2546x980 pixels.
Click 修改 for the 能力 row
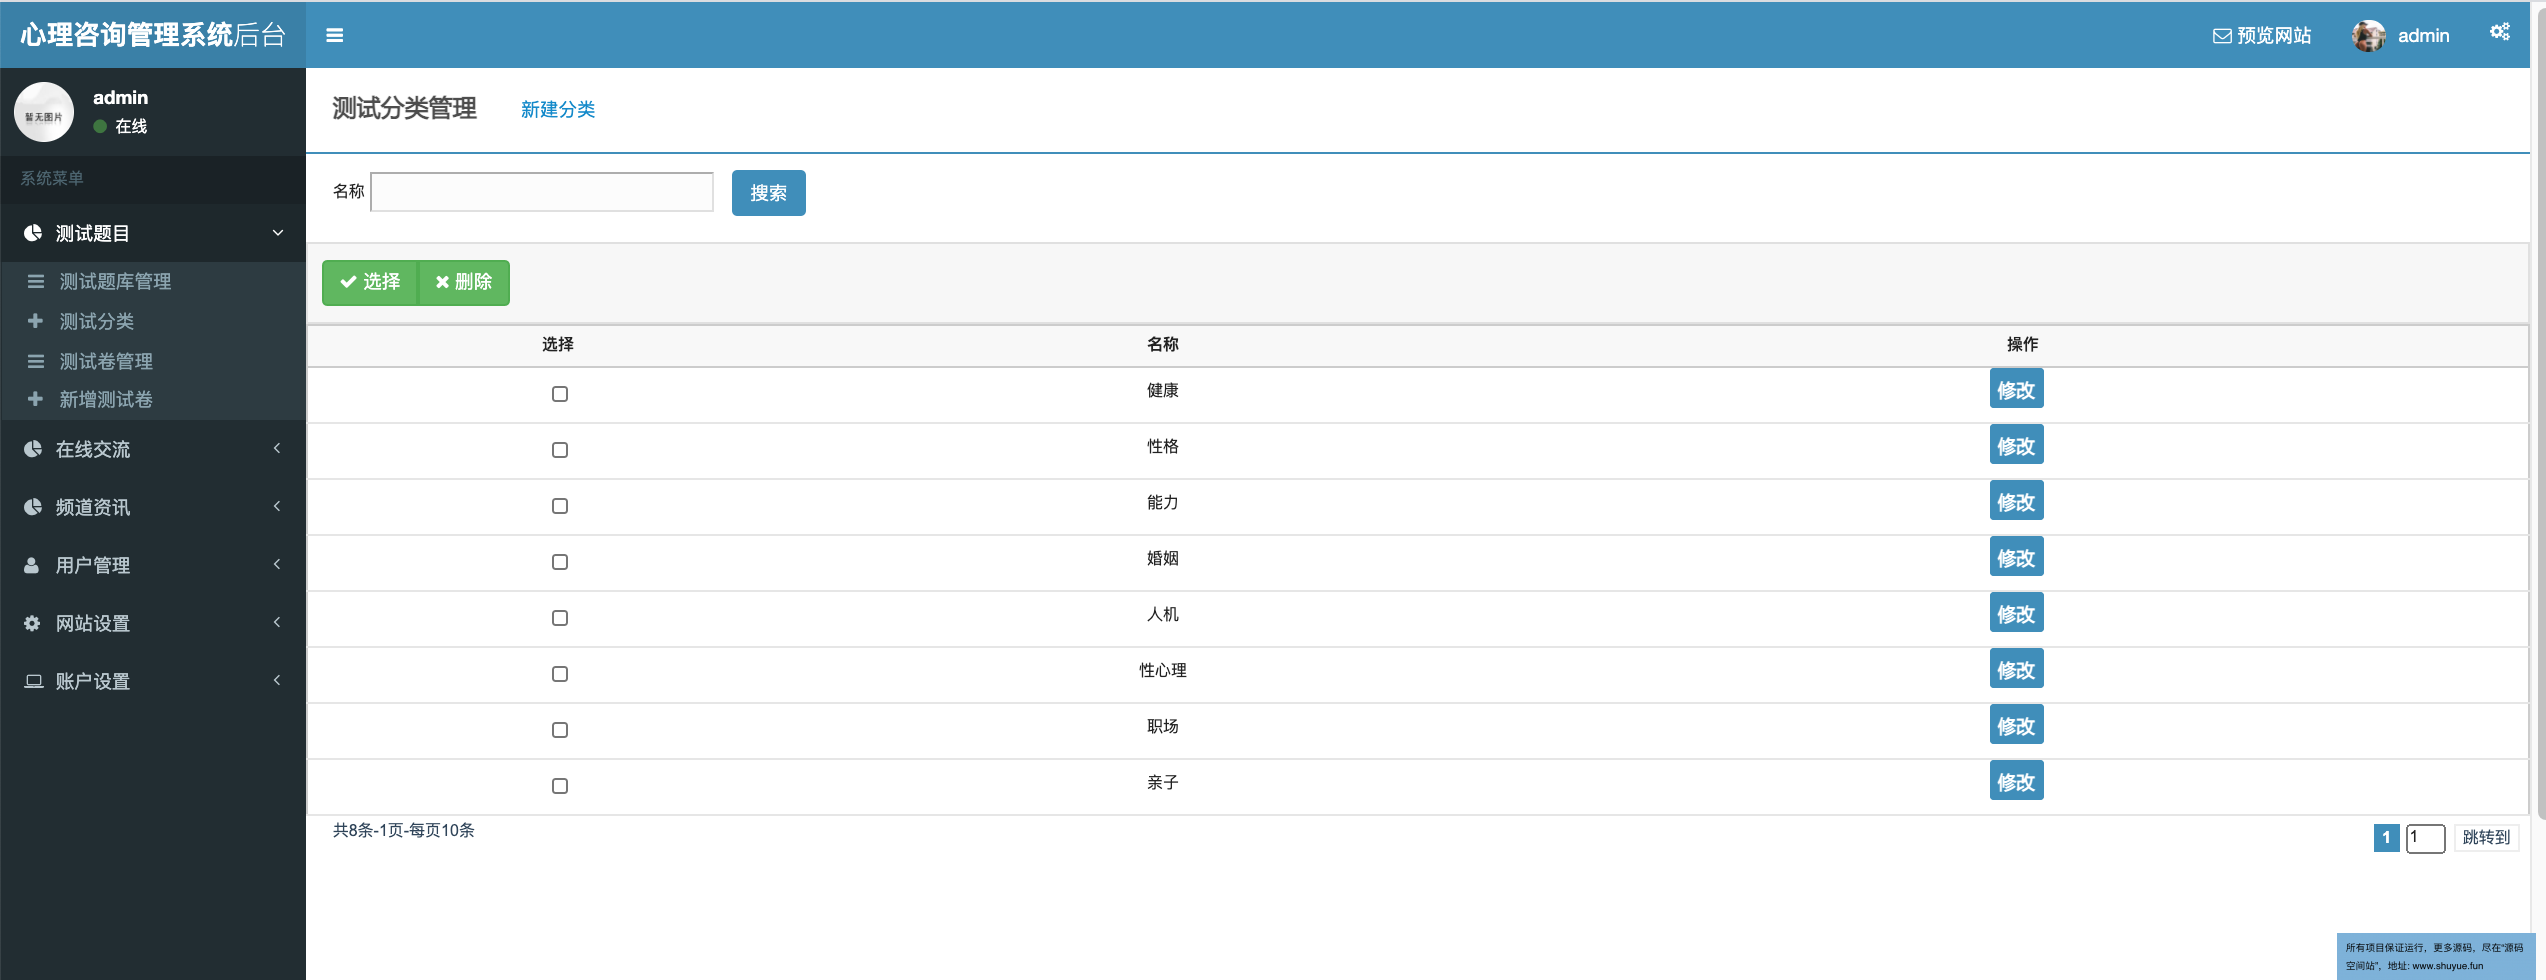pos(2016,502)
